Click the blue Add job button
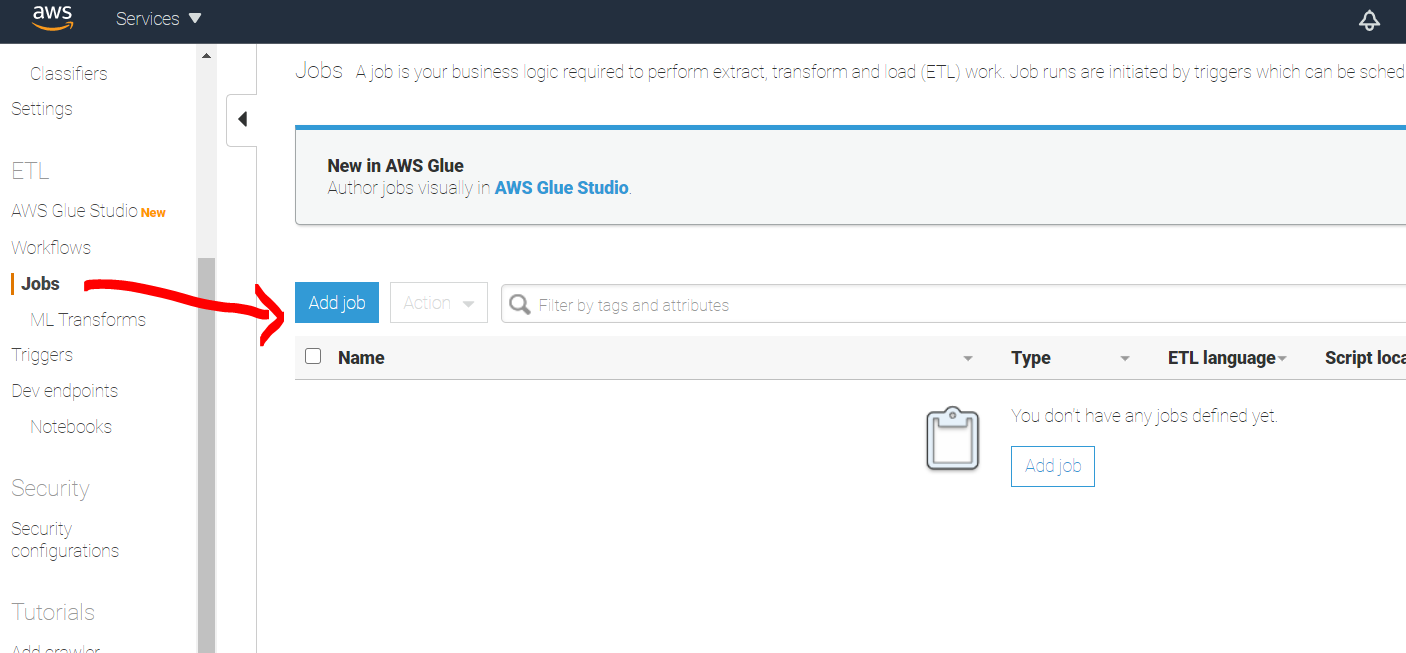Screen dimensions: 1406x653 tap(337, 303)
